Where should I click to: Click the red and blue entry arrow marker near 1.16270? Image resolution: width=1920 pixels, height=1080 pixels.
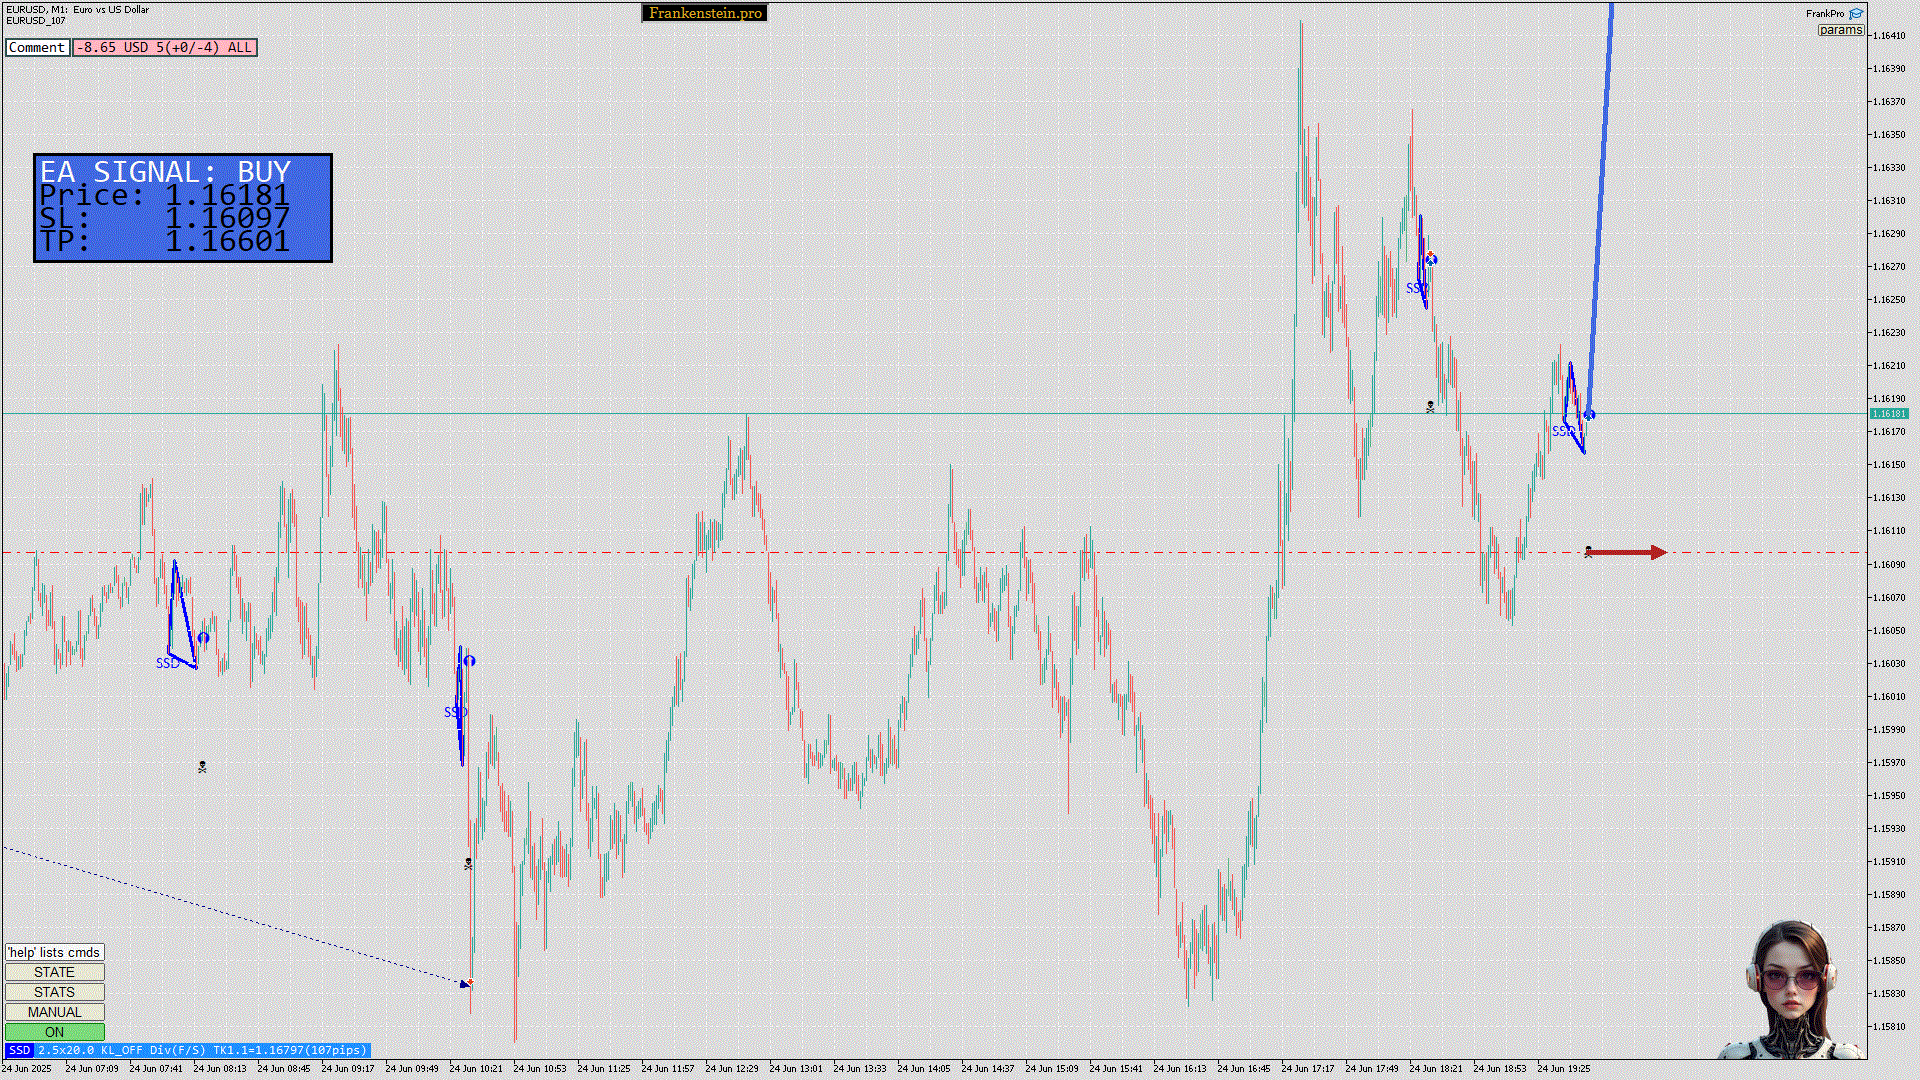1431,259
